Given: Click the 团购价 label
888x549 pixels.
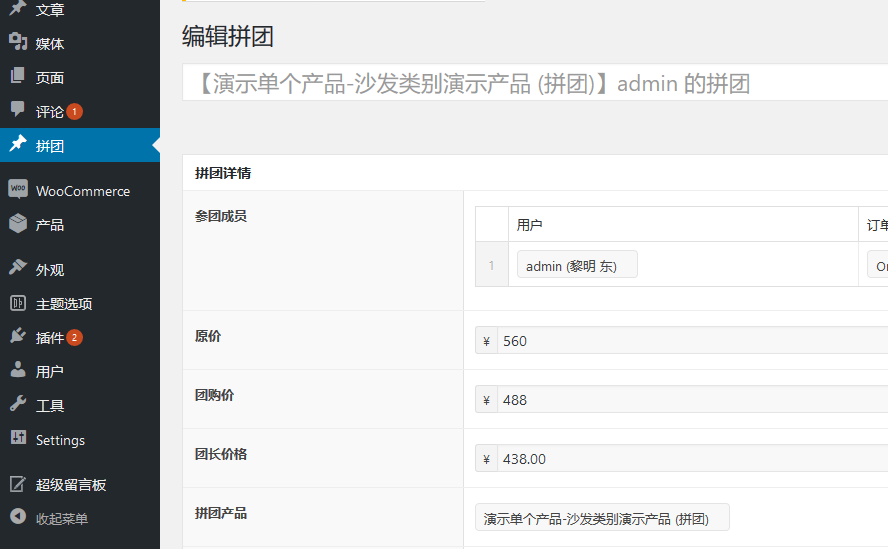Looking at the screenshot, I should [x=214, y=395].
